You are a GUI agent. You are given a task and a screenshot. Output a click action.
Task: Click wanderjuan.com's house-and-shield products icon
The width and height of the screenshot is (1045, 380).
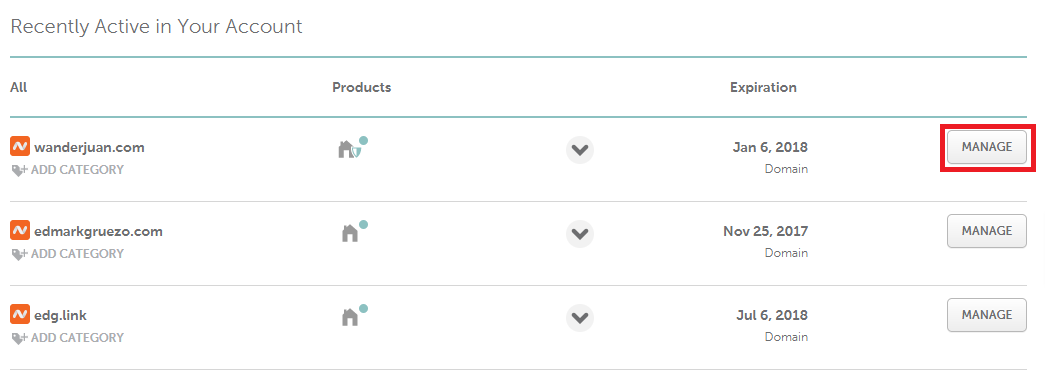(353, 148)
